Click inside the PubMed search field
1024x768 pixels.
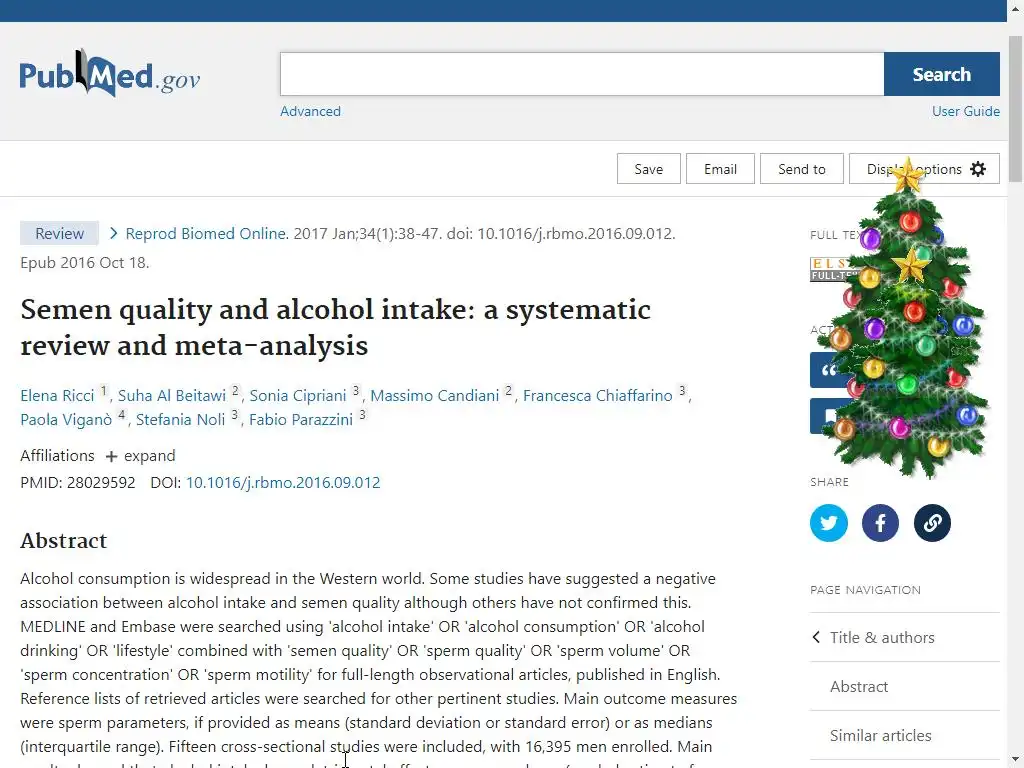pos(582,74)
